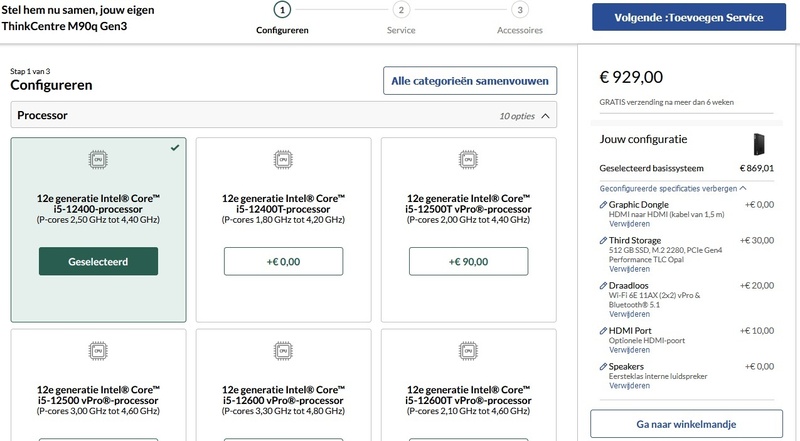Click the HDMI Port +€ 10,00 price

click(757, 331)
